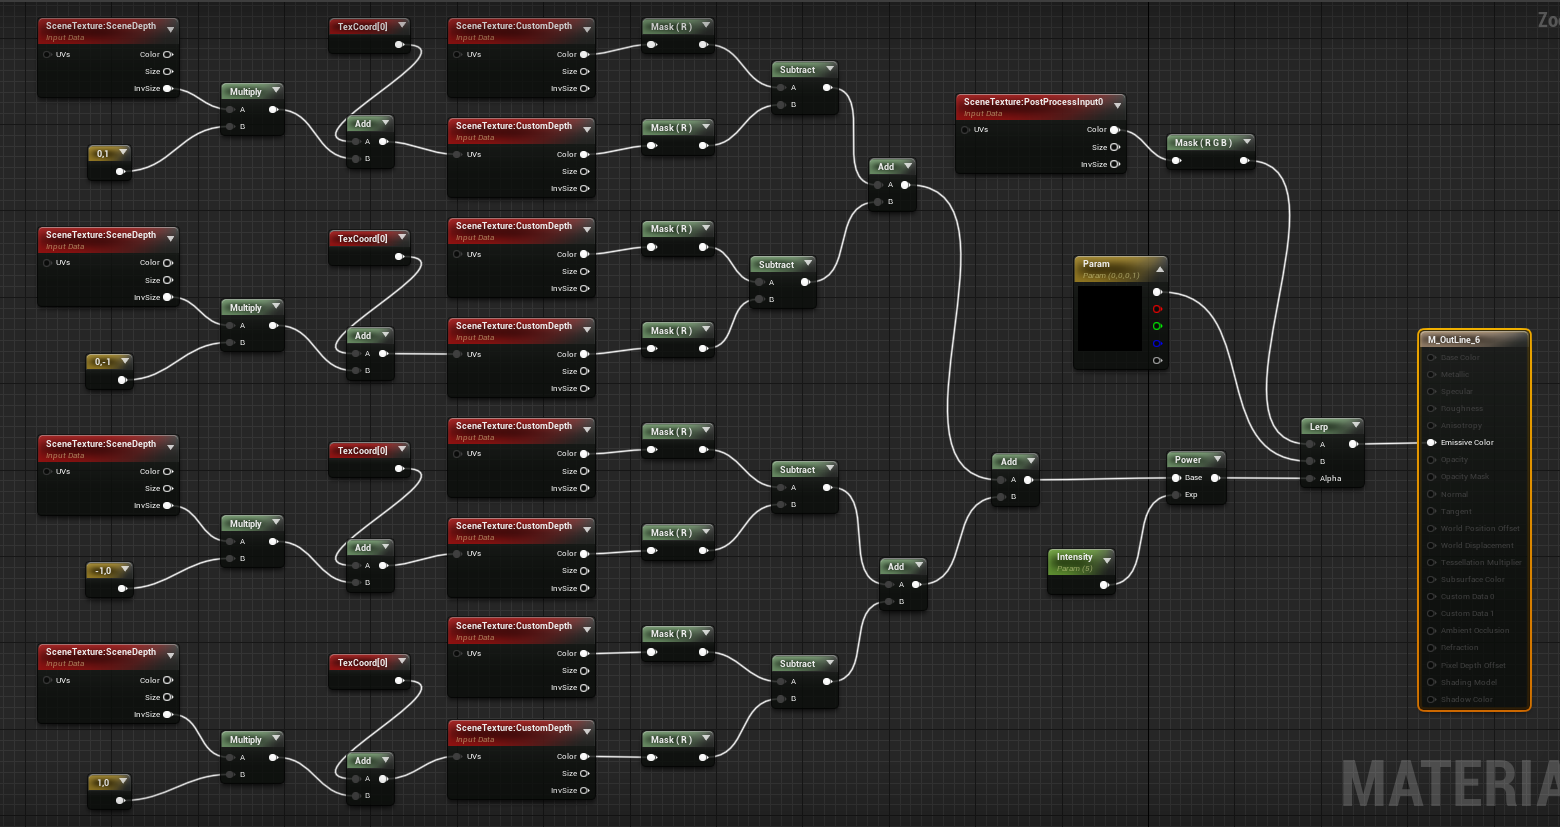Collapse the Param node using its arrow

1159,267
